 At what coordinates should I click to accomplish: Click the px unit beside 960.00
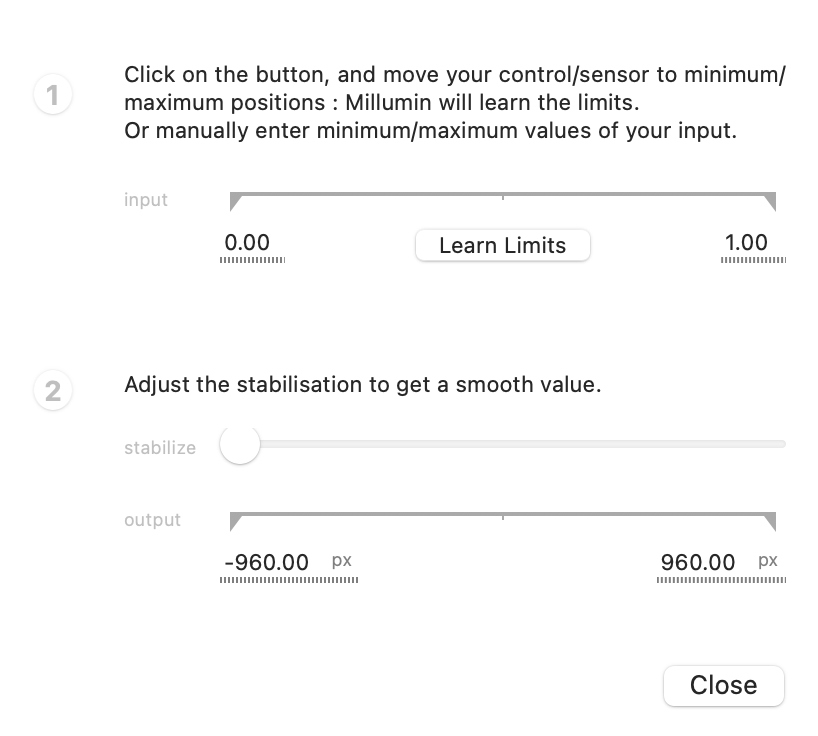click(x=768, y=561)
